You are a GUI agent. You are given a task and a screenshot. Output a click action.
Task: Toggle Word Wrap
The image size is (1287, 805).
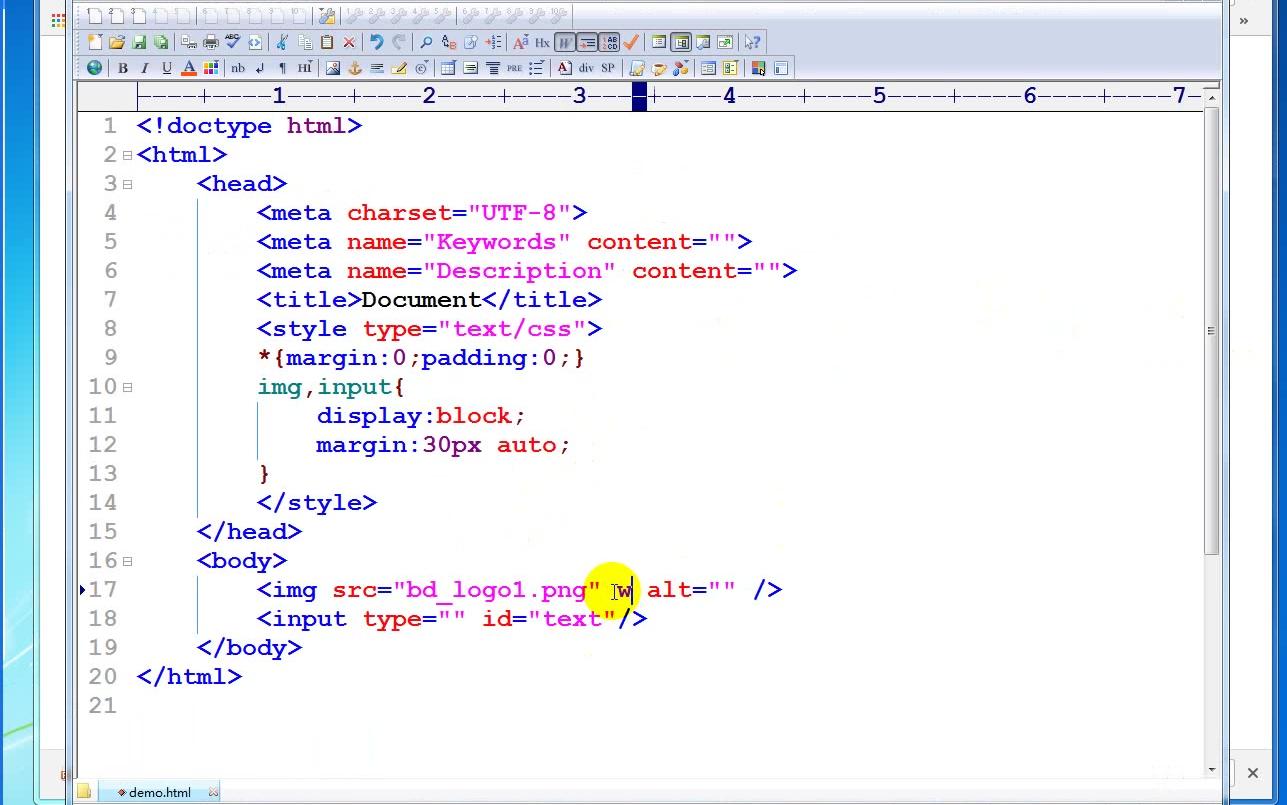pos(565,42)
